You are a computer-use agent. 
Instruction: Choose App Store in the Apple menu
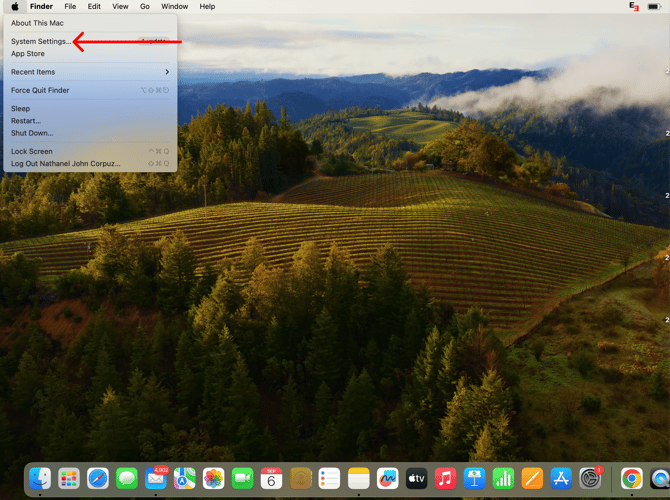pyautogui.click(x=28, y=54)
